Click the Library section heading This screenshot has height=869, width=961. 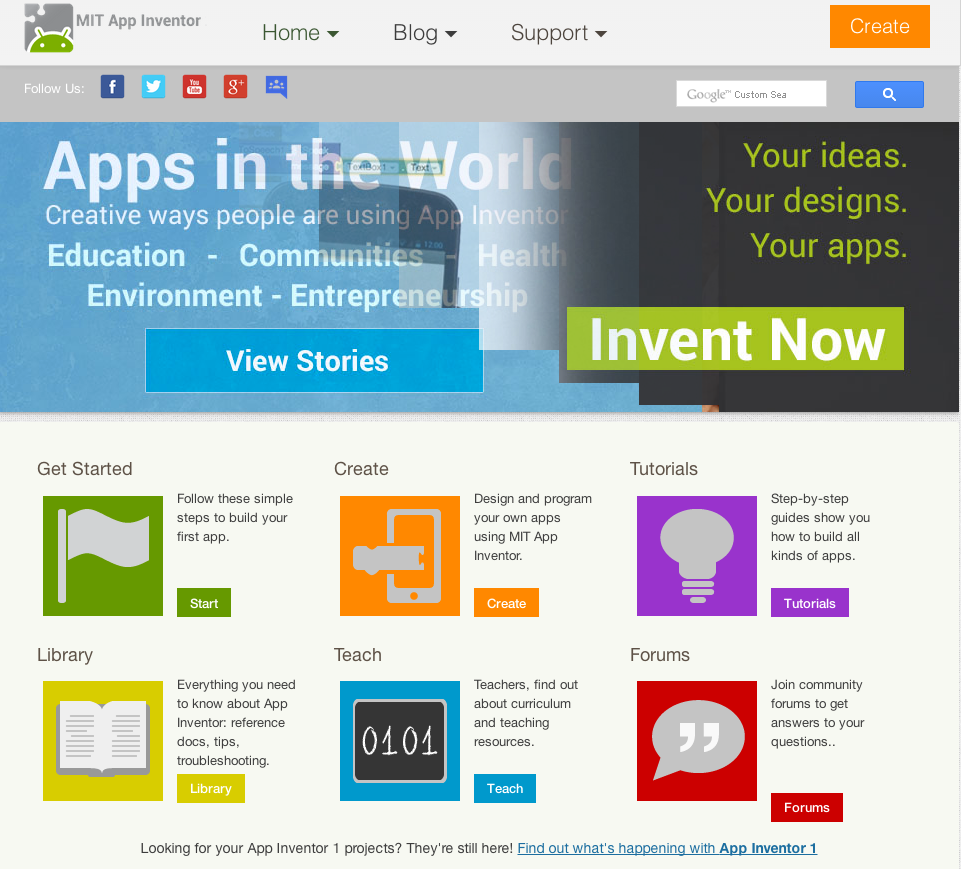tap(65, 655)
